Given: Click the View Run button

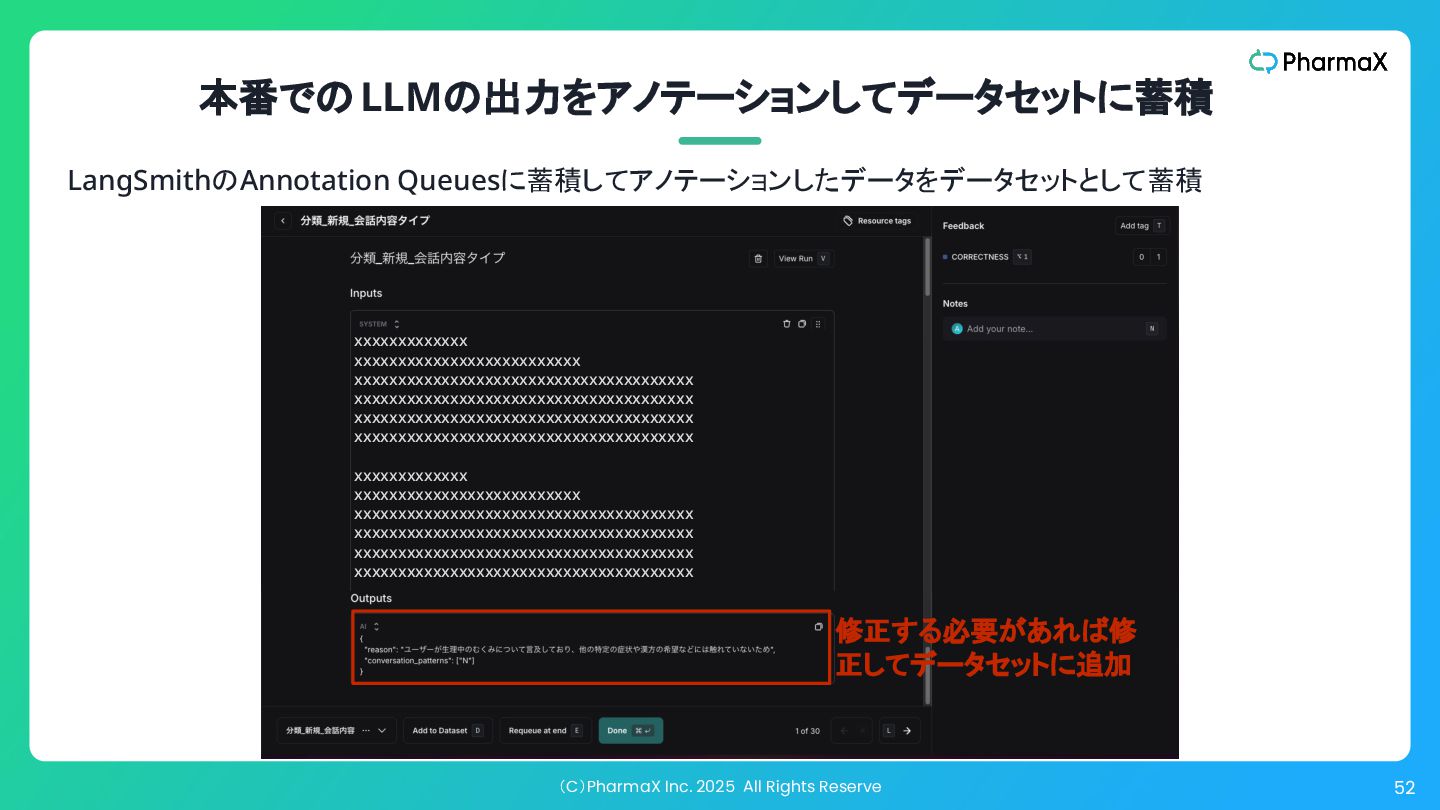Looking at the screenshot, I should [x=803, y=258].
